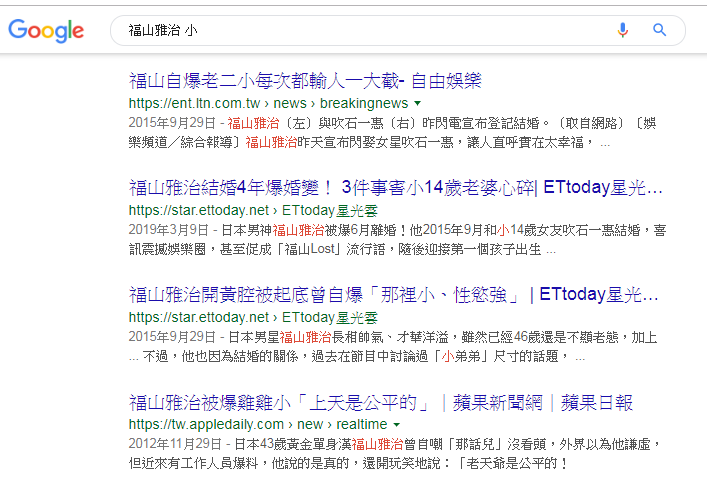Screen dimensions: 707x484
Task: Click star.ettoday.net URL under 開黃腔被起底 result
Action: coord(253,318)
